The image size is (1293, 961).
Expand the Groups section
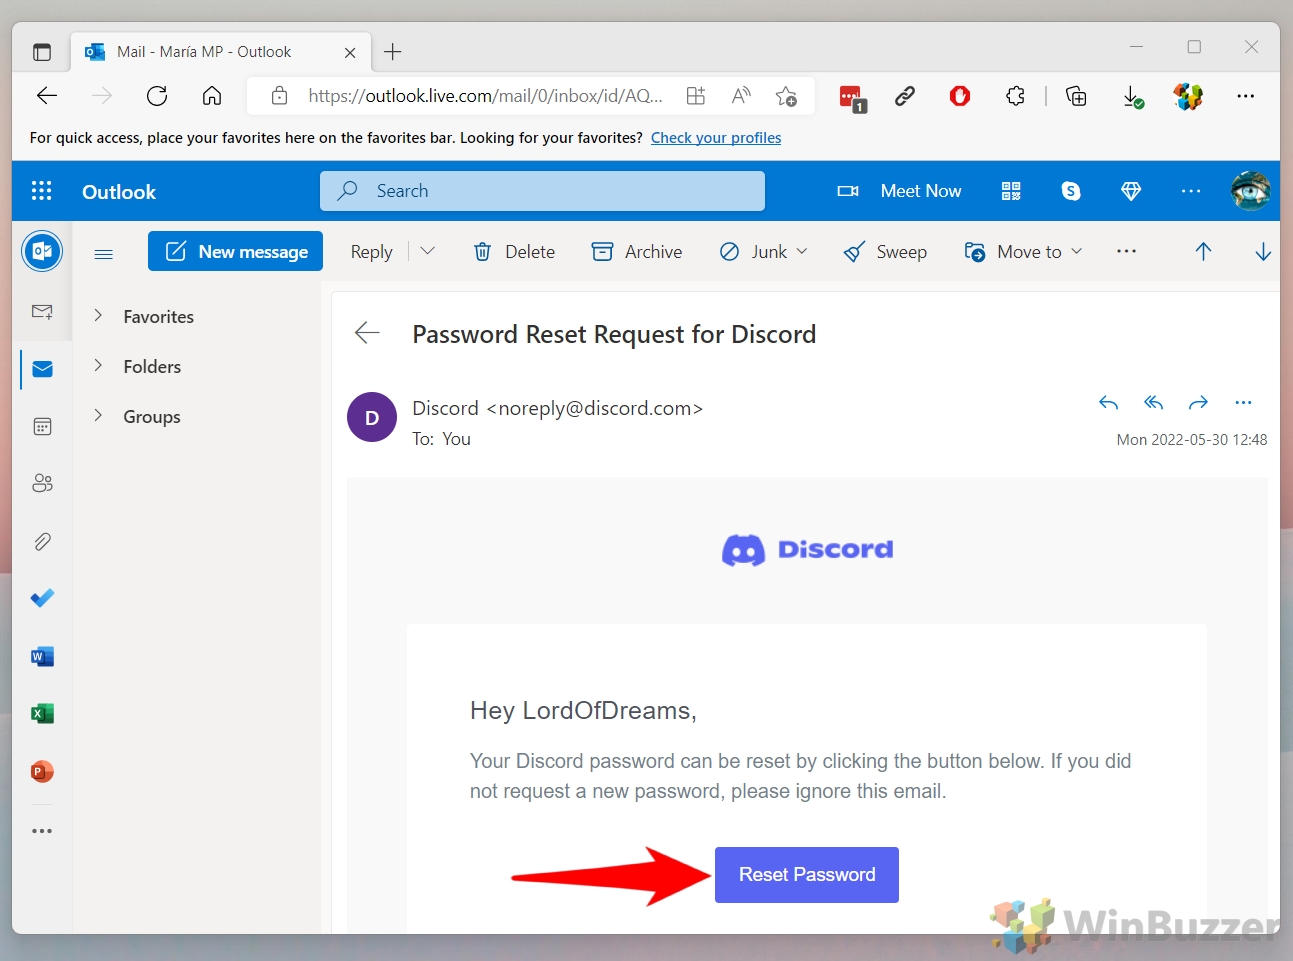(98, 416)
